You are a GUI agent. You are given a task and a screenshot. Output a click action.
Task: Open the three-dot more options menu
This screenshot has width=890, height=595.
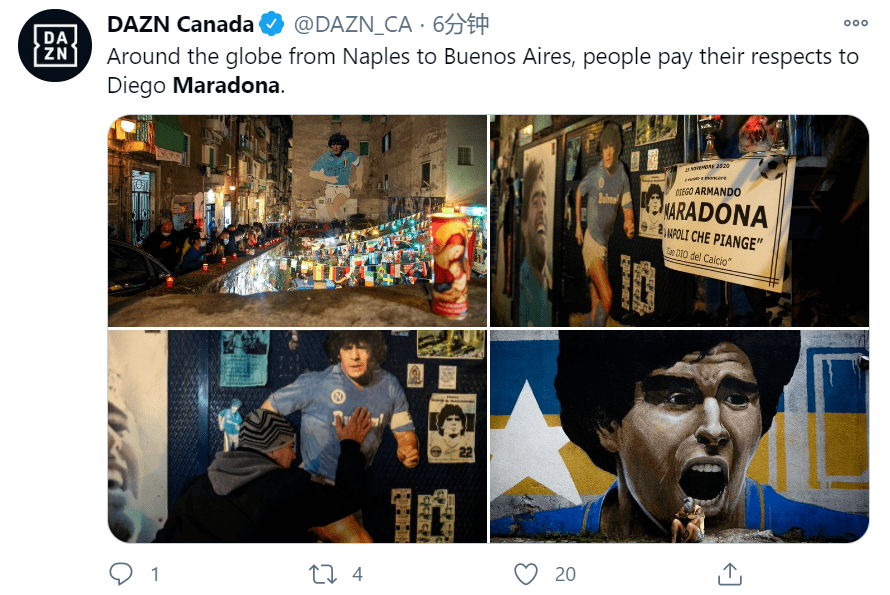(x=855, y=23)
